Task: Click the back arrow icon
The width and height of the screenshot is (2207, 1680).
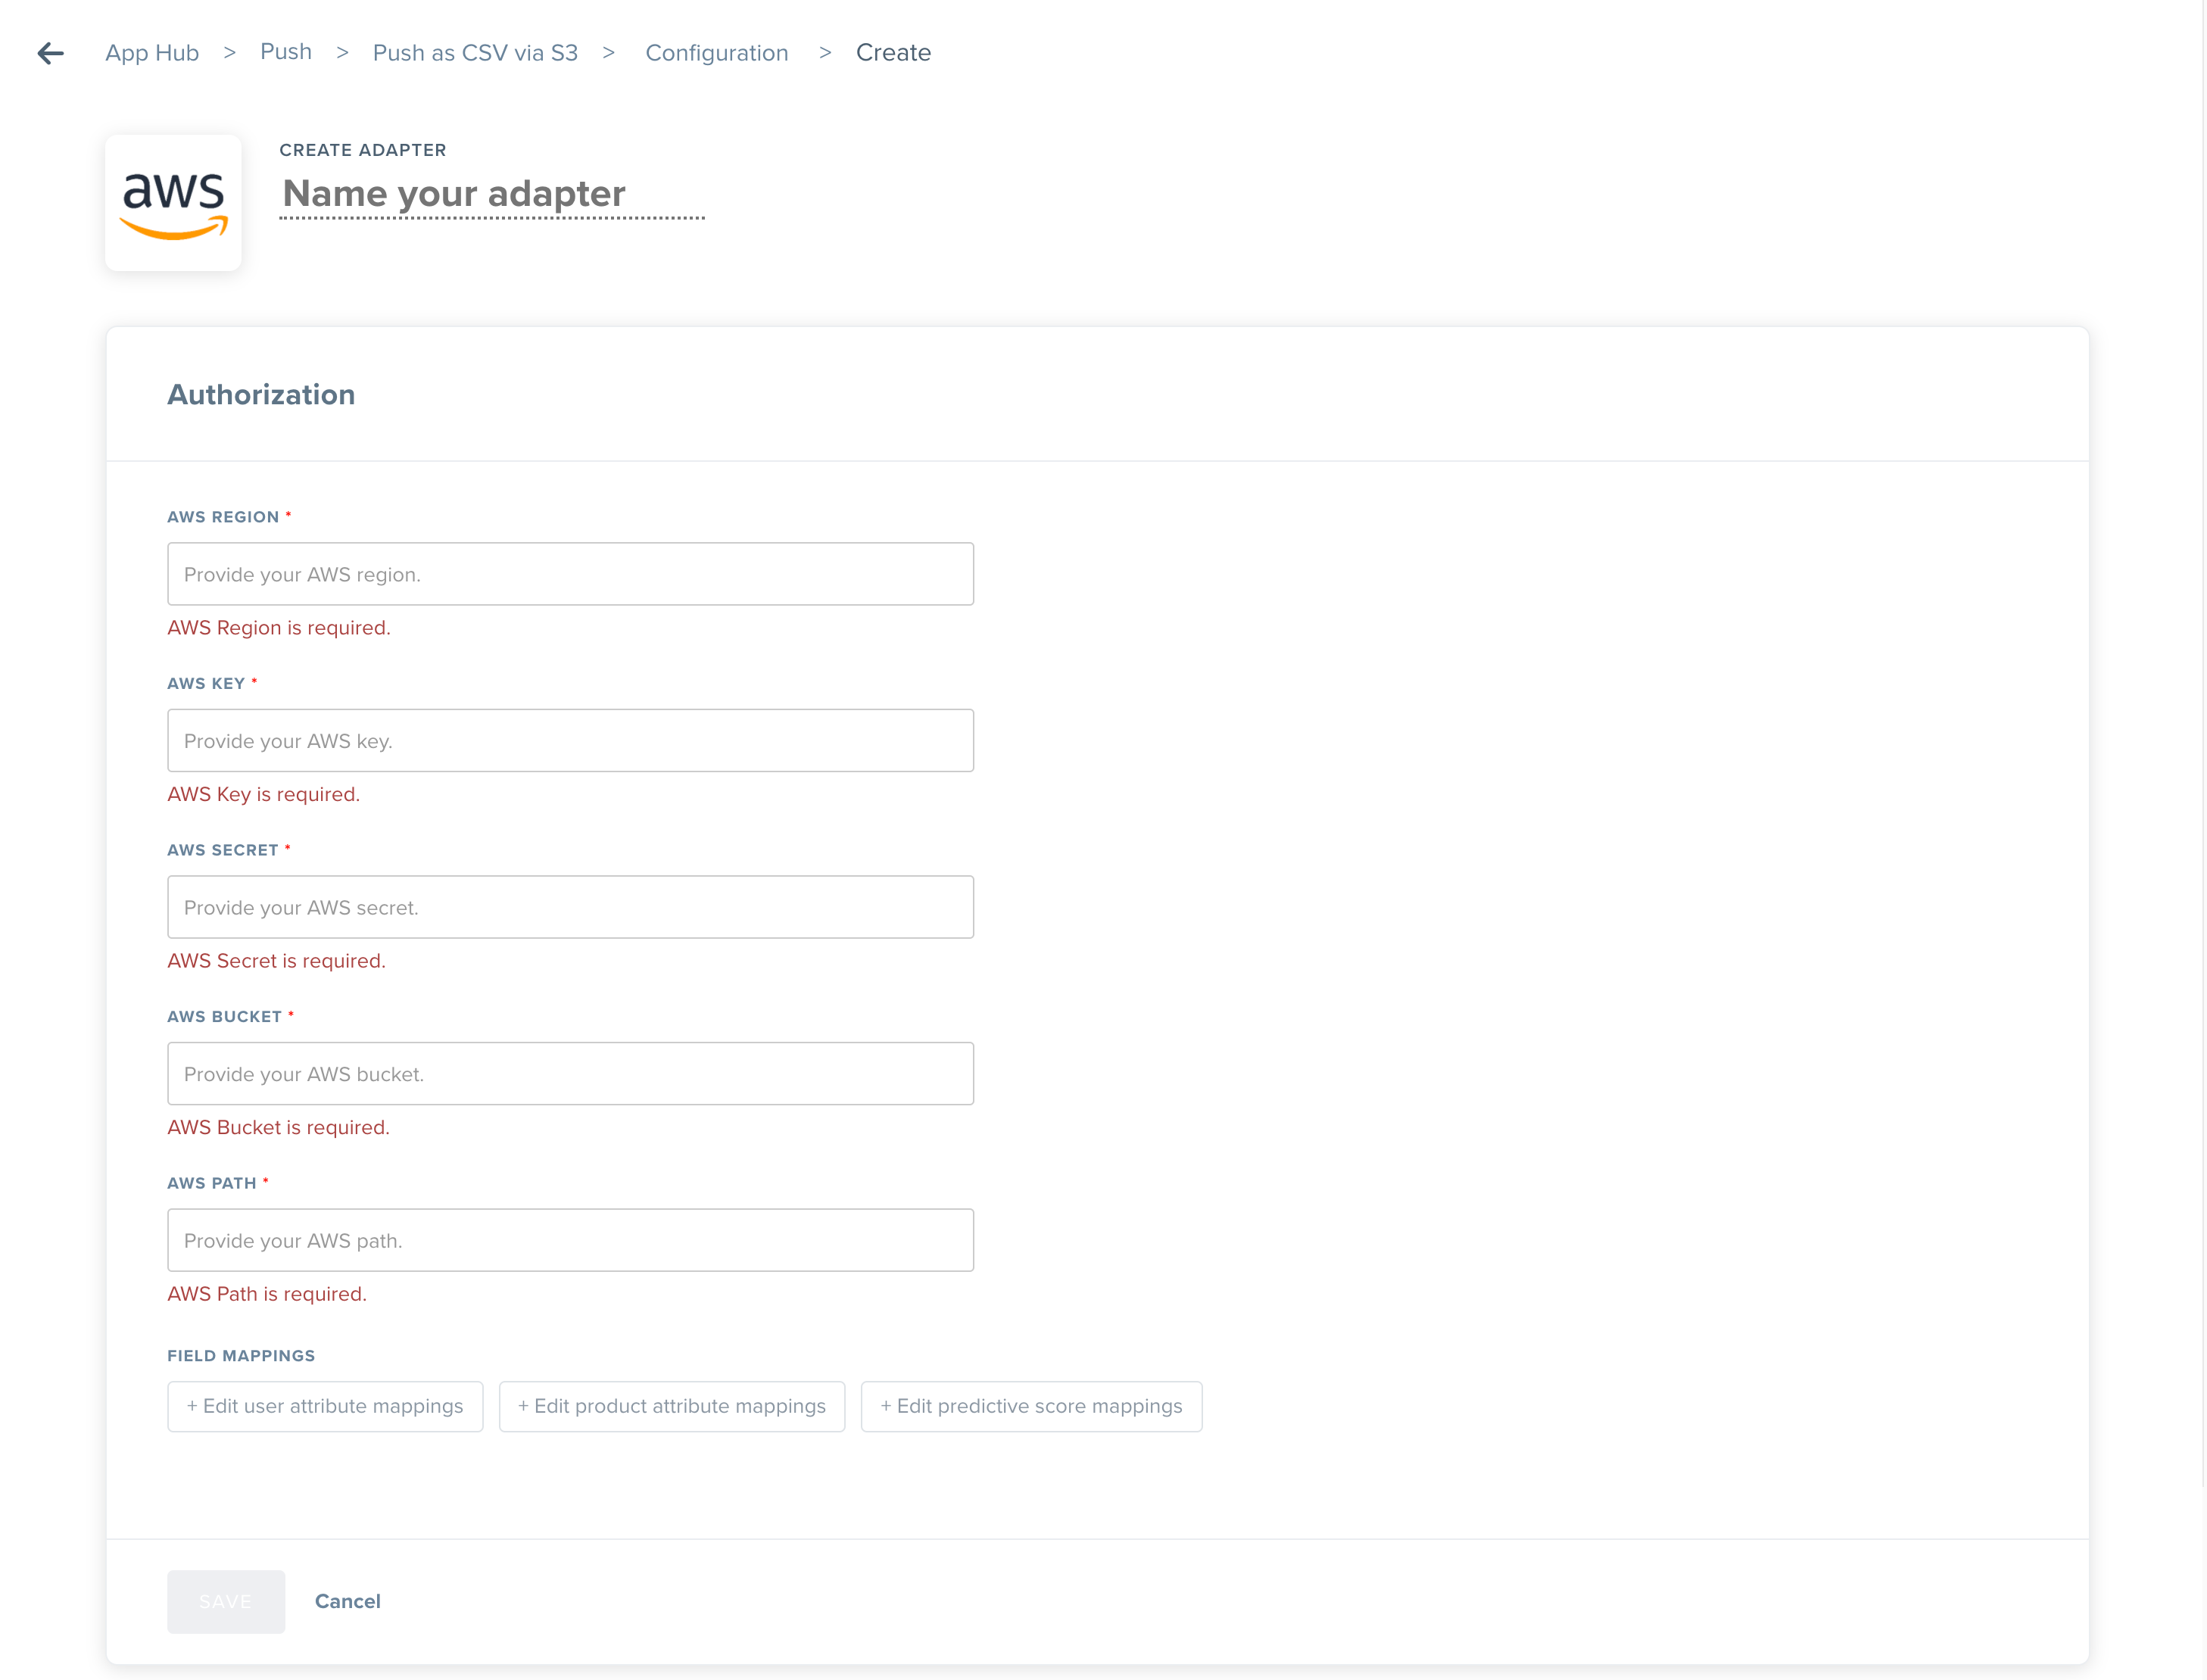Action: coord(51,53)
